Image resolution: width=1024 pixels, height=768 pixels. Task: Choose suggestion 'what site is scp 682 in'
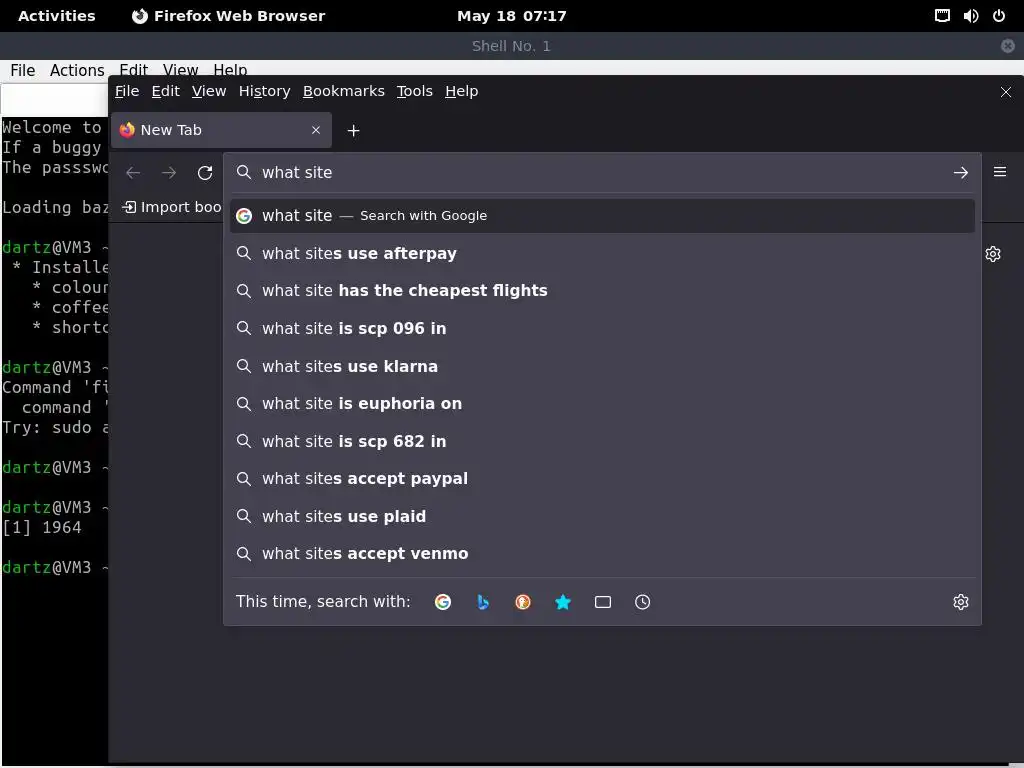point(602,441)
